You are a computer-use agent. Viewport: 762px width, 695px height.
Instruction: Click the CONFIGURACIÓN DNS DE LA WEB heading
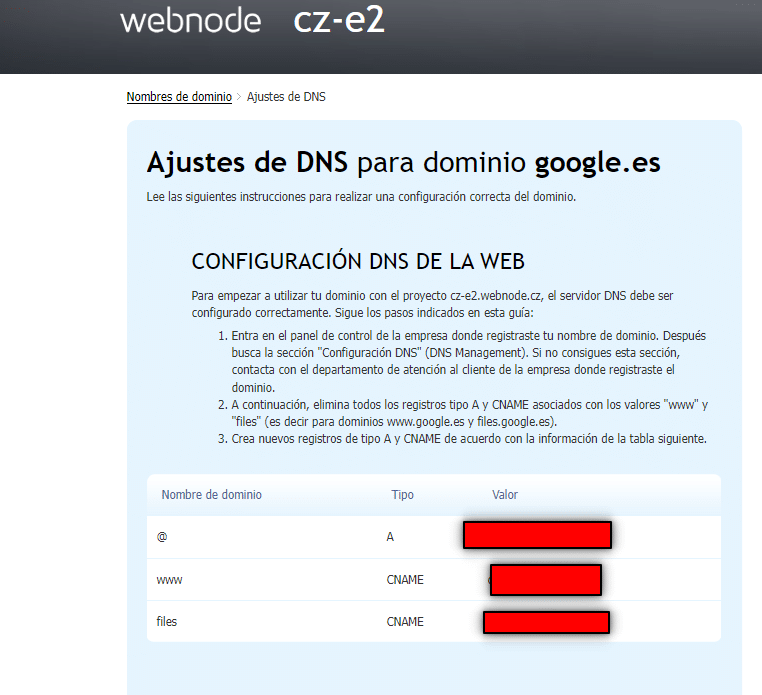coord(358,261)
